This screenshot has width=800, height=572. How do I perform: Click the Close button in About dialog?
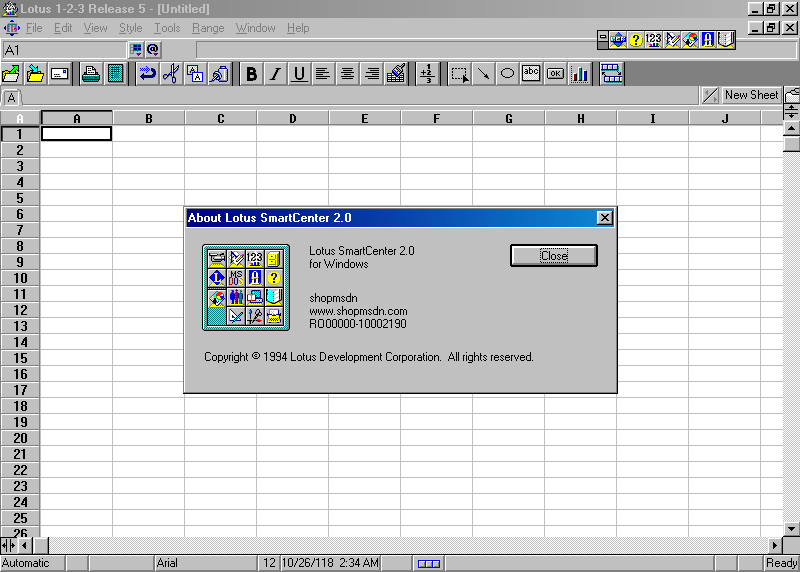tap(553, 256)
